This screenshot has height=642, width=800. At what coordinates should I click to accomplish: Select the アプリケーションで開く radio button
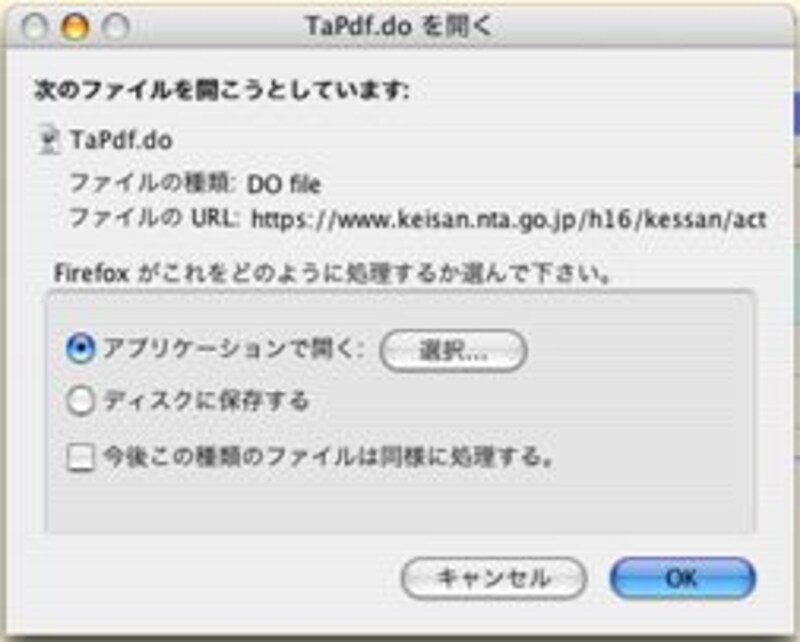tap(80, 349)
